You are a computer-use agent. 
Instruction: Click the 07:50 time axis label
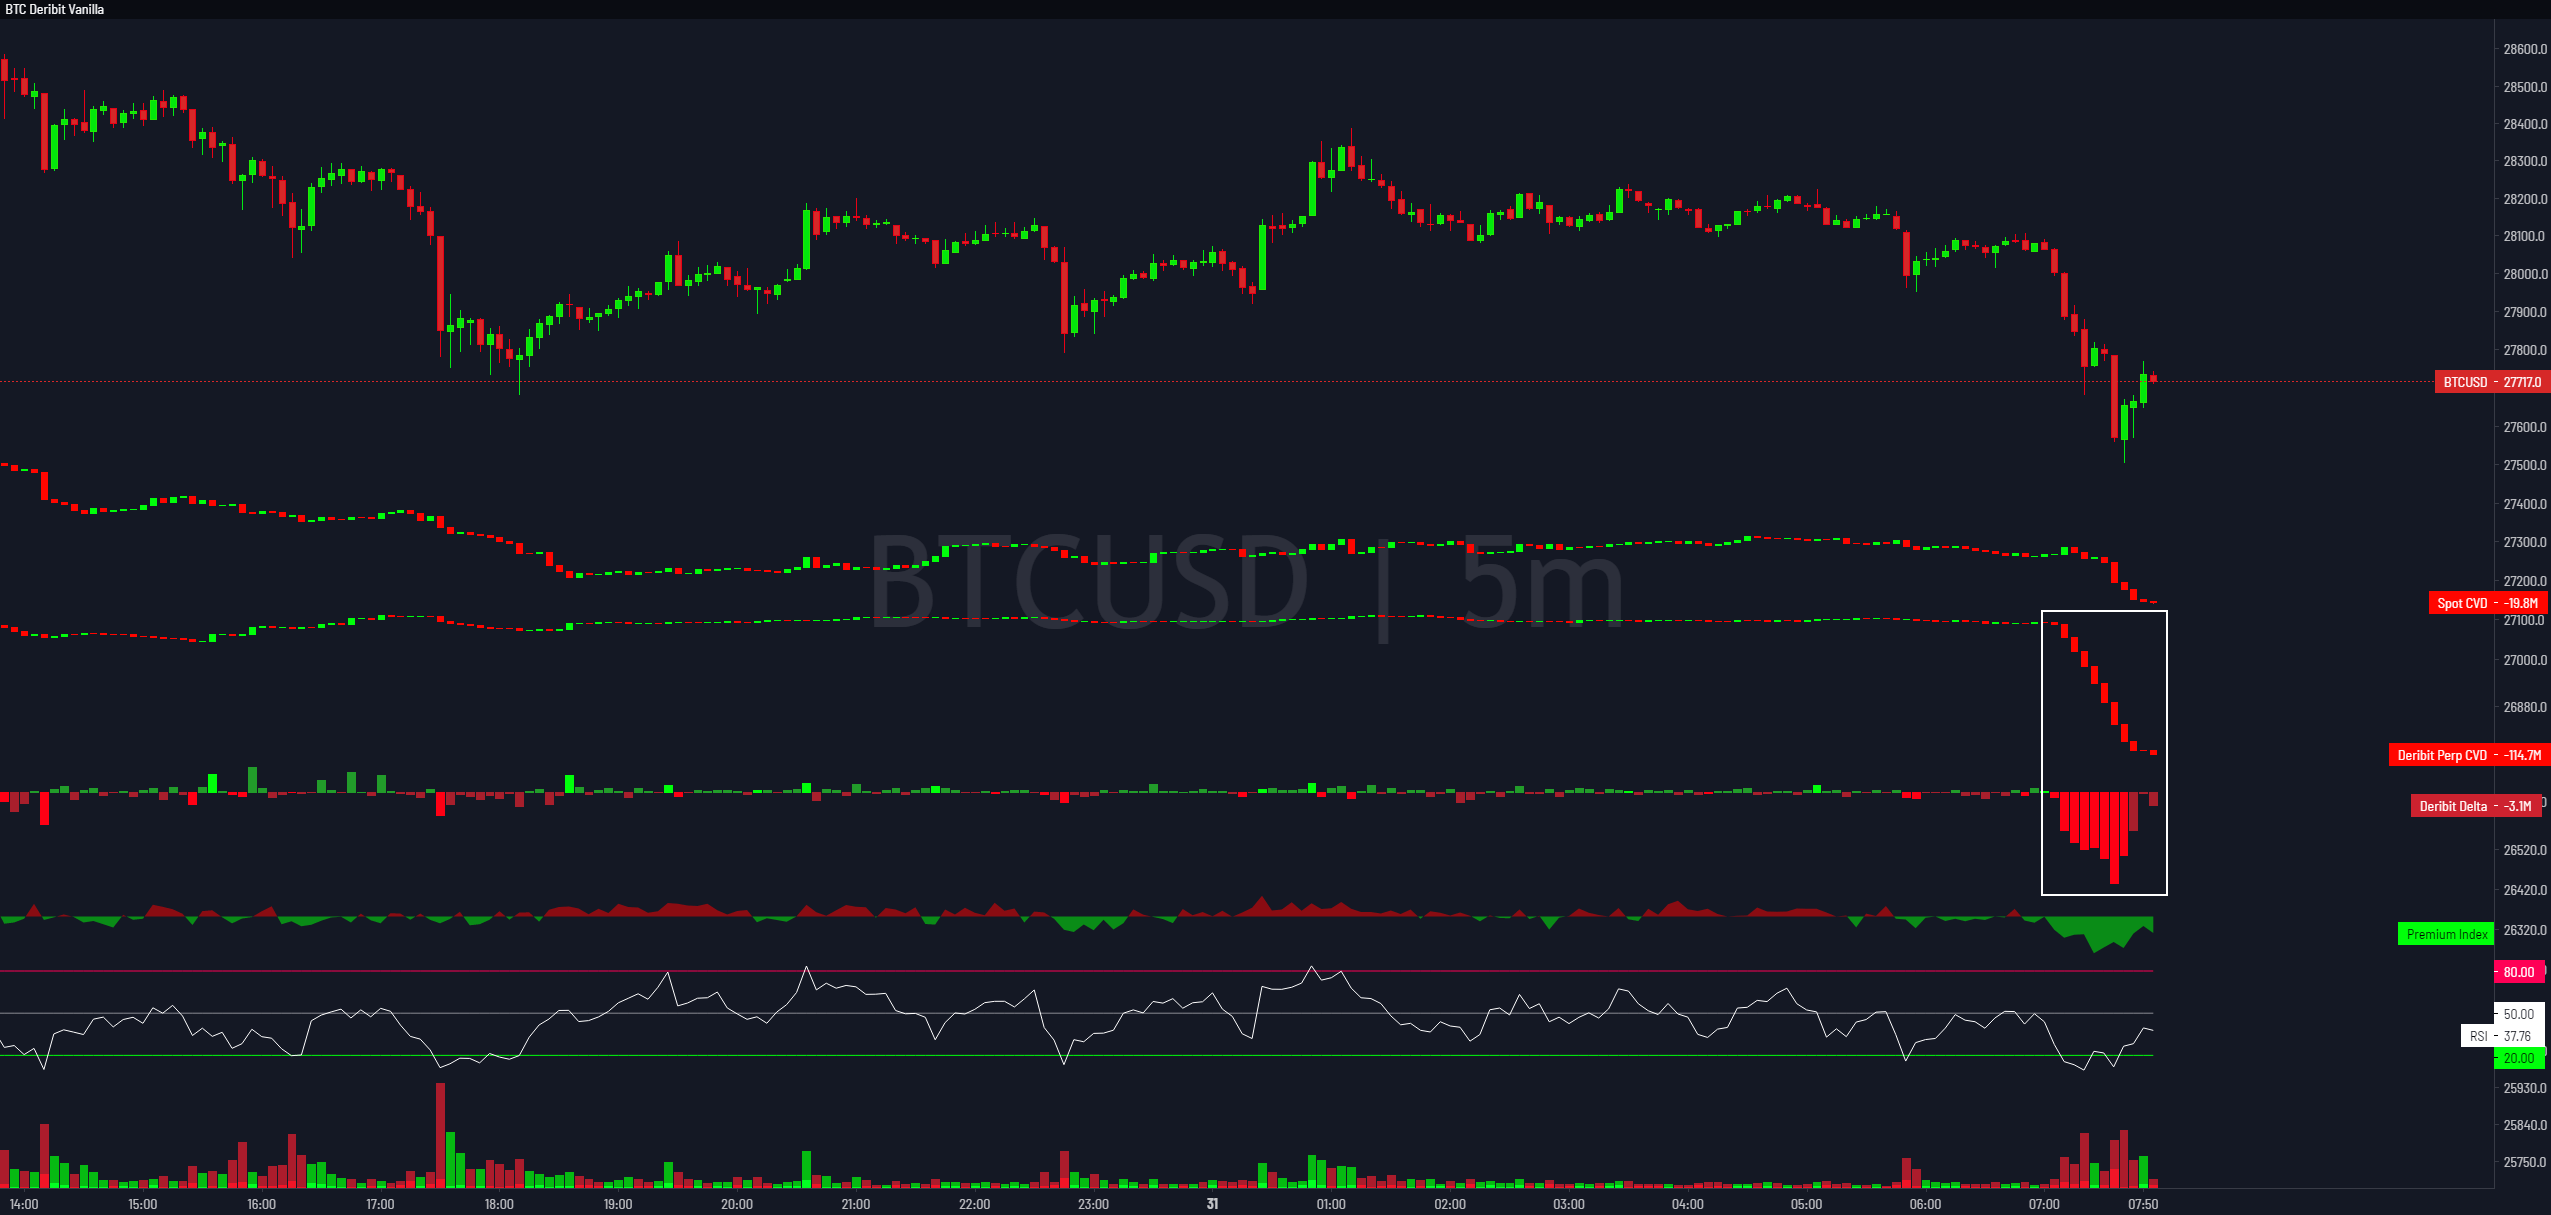pyautogui.click(x=2143, y=1204)
